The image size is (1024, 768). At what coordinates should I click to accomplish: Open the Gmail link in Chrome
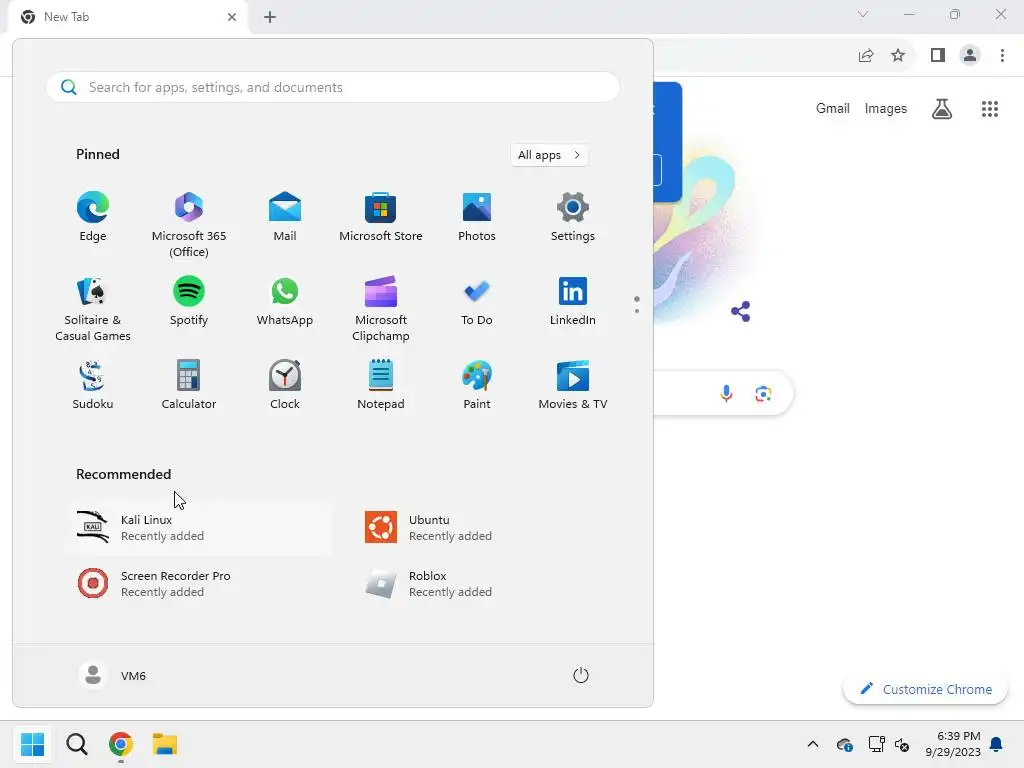tap(833, 108)
